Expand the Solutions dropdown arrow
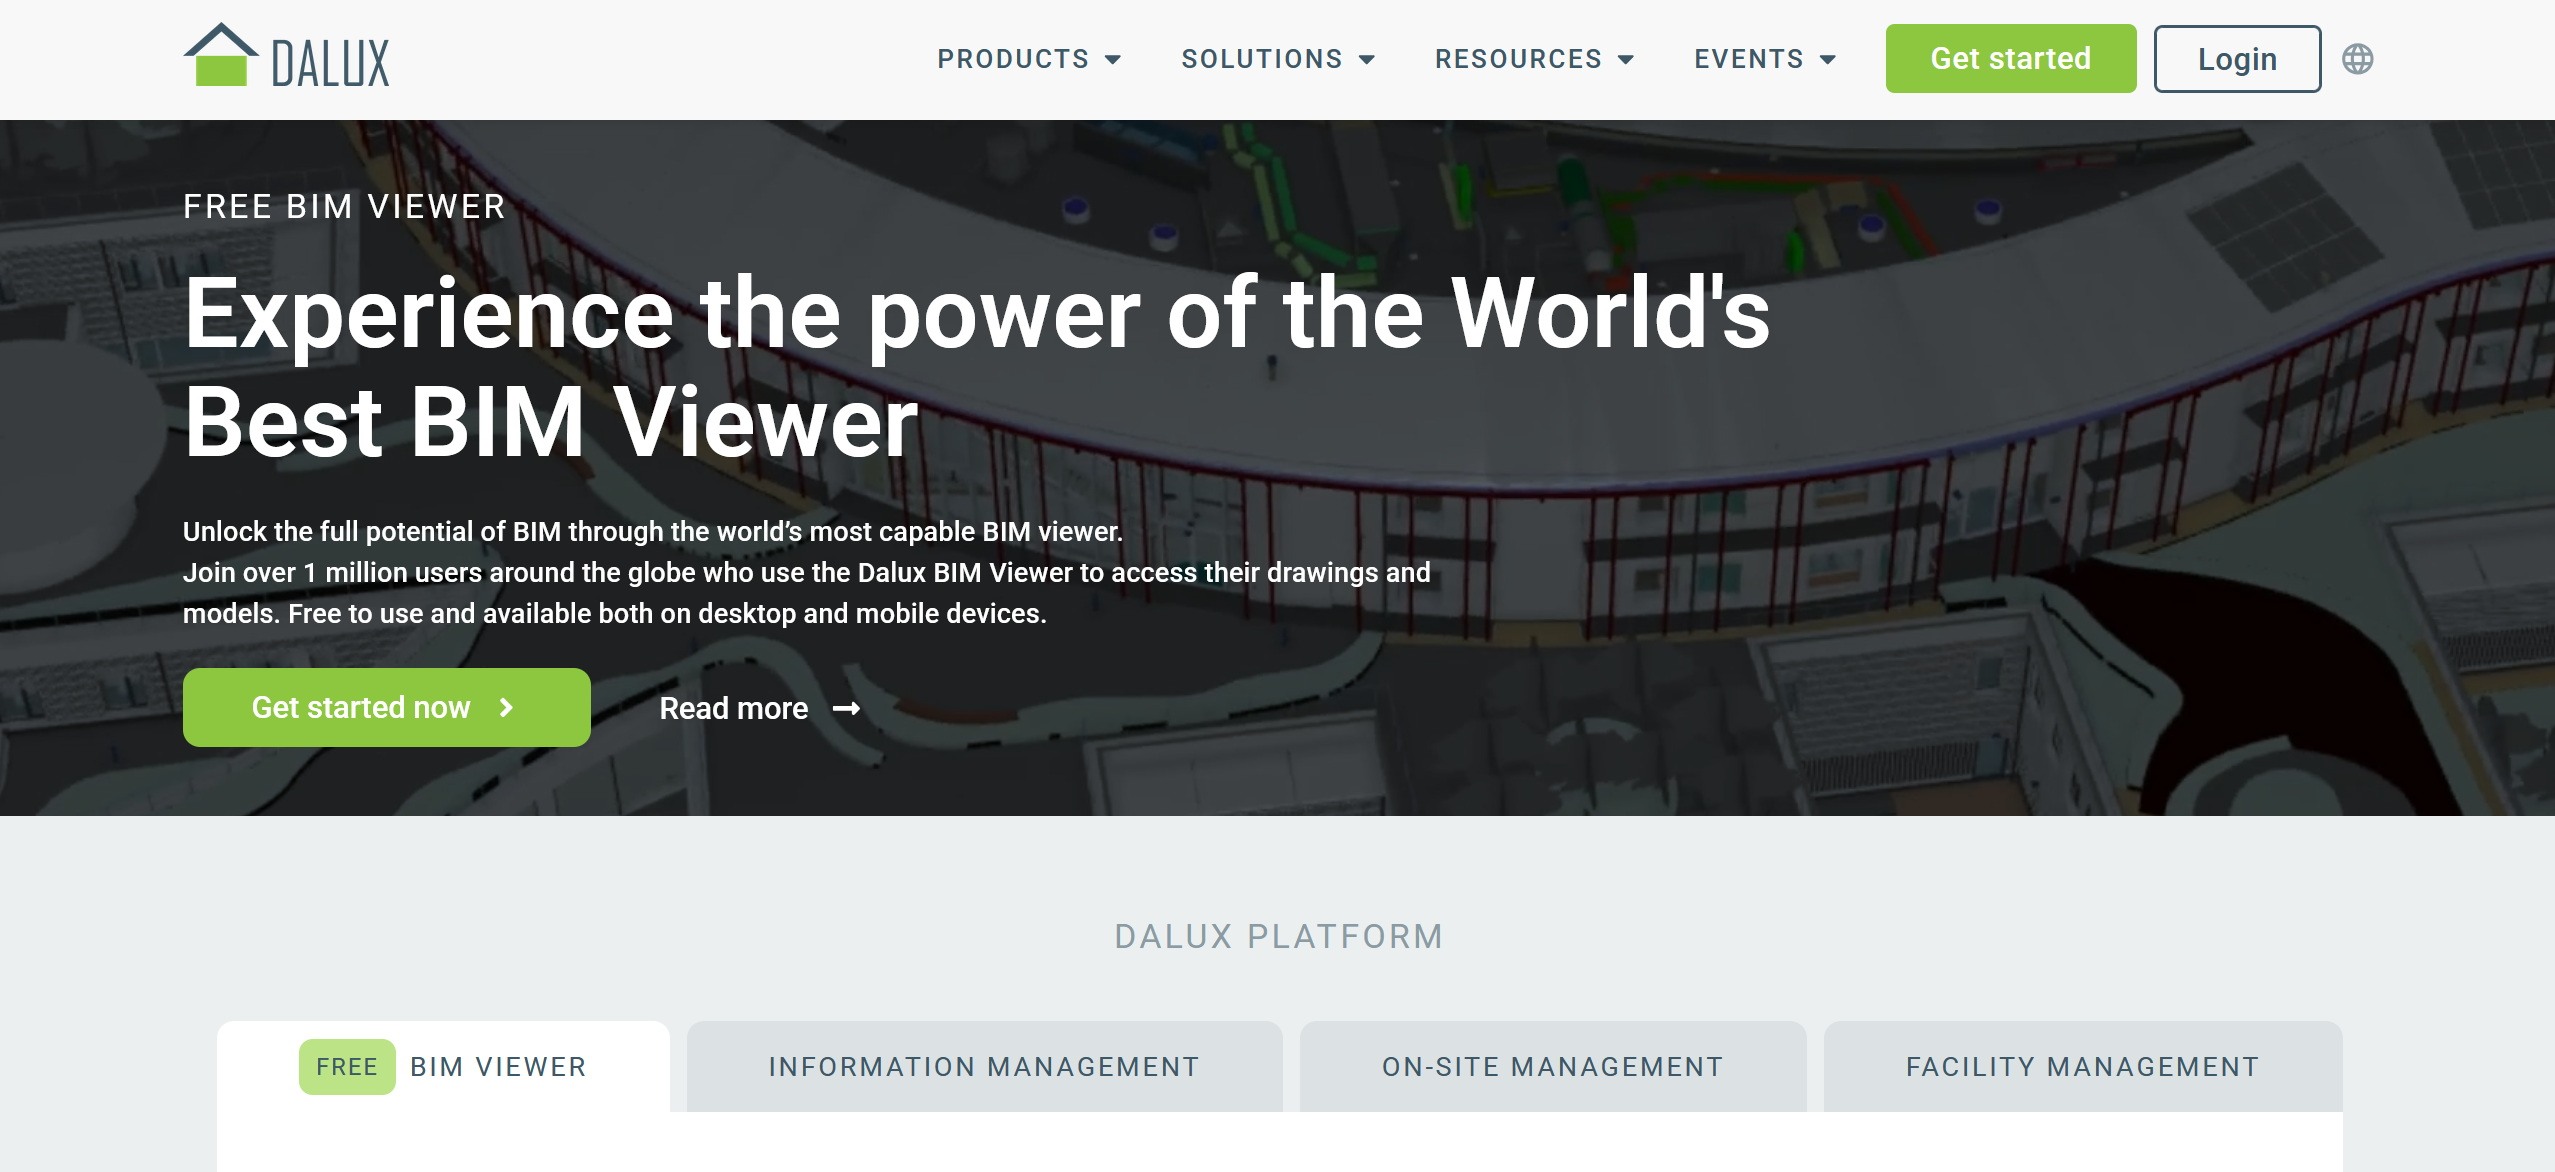 1367,60
